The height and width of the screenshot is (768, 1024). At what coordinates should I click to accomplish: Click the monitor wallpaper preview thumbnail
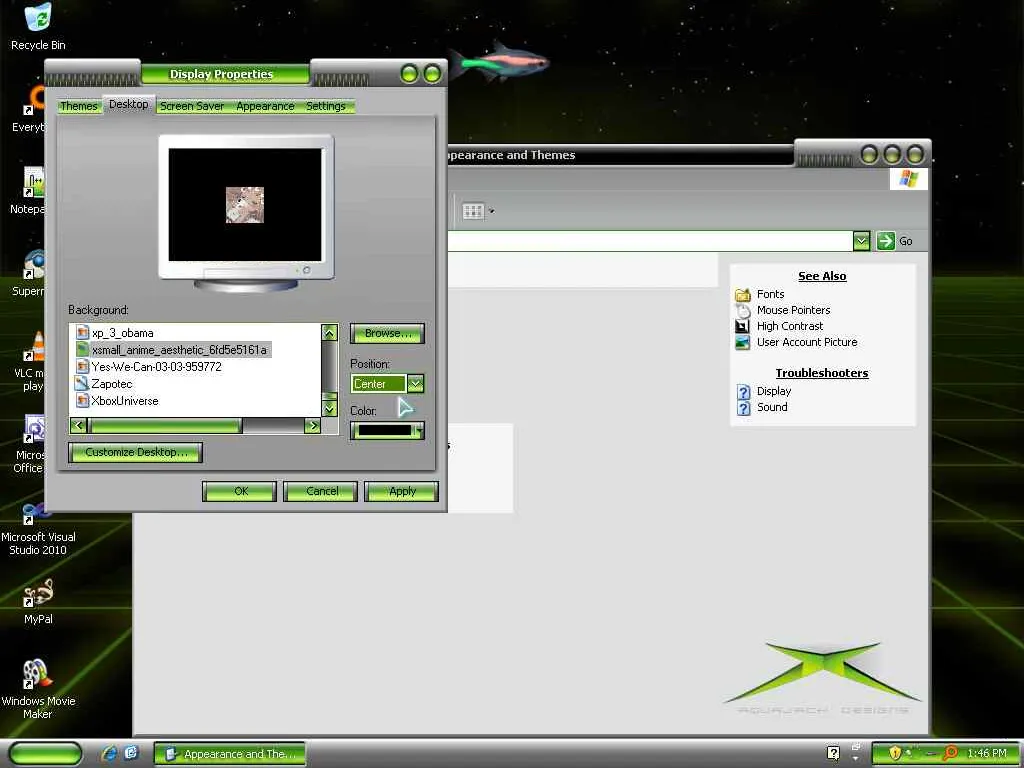pos(245,204)
